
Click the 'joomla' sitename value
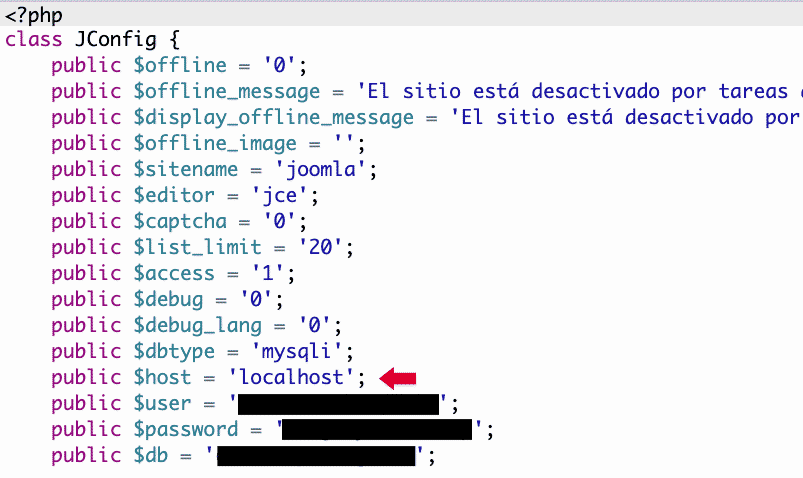(321, 170)
